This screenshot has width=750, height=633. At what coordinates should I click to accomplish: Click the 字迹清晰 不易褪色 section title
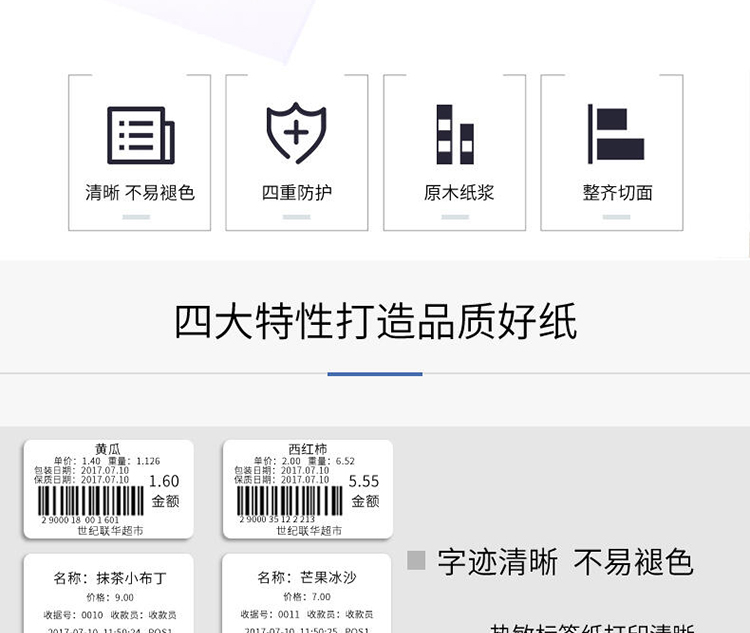pos(565,562)
